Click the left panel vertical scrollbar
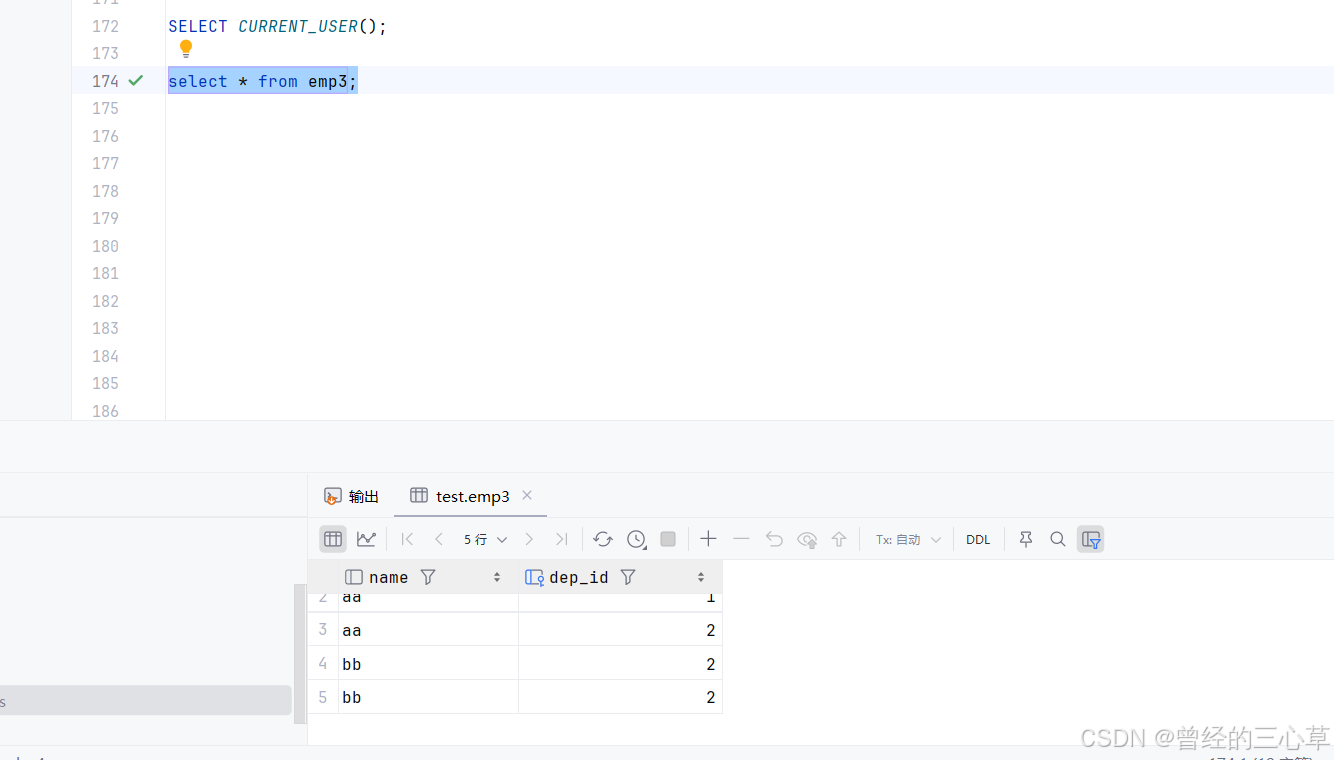1334x760 pixels. click(x=299, y=653)
